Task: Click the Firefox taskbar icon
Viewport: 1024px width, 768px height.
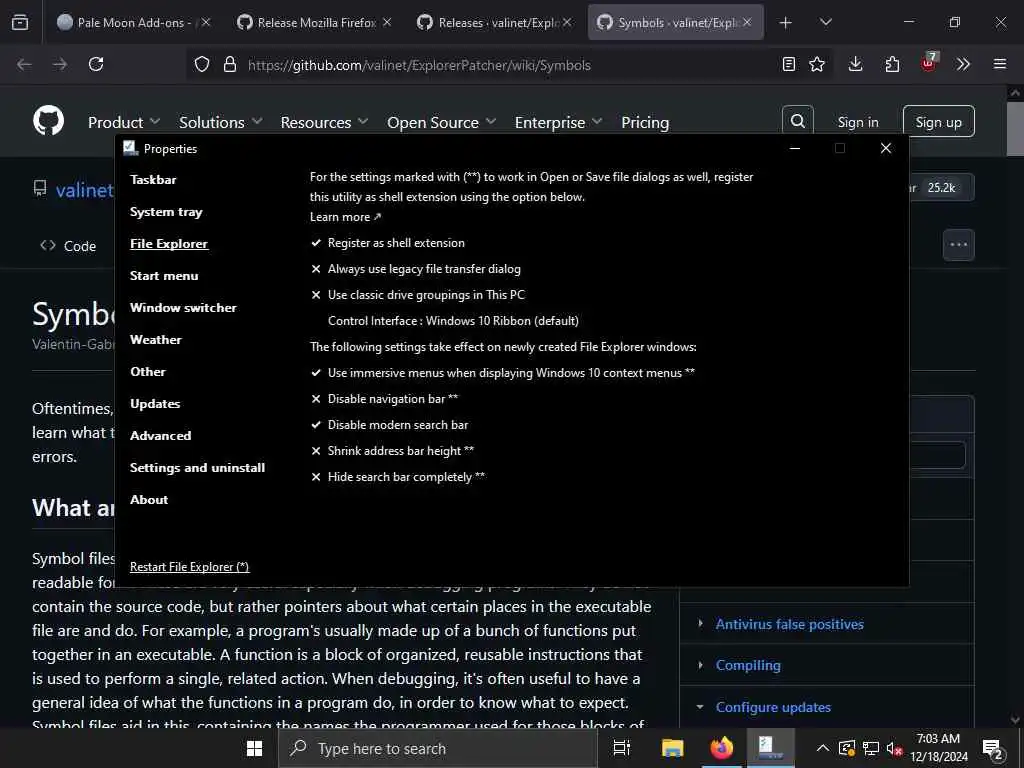Action: (x=722, y=748)
